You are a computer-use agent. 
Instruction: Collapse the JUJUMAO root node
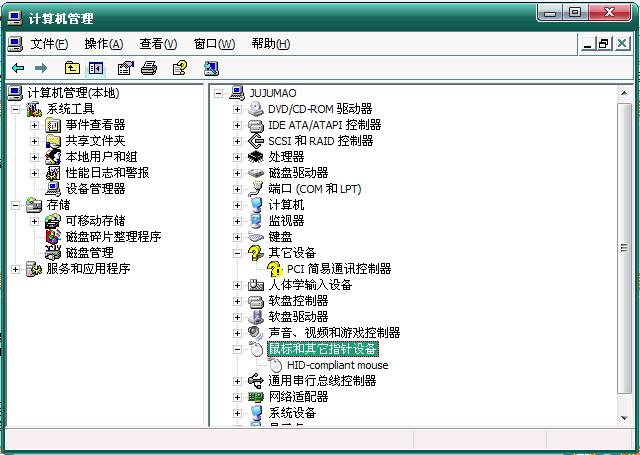(x=218, y=93)
